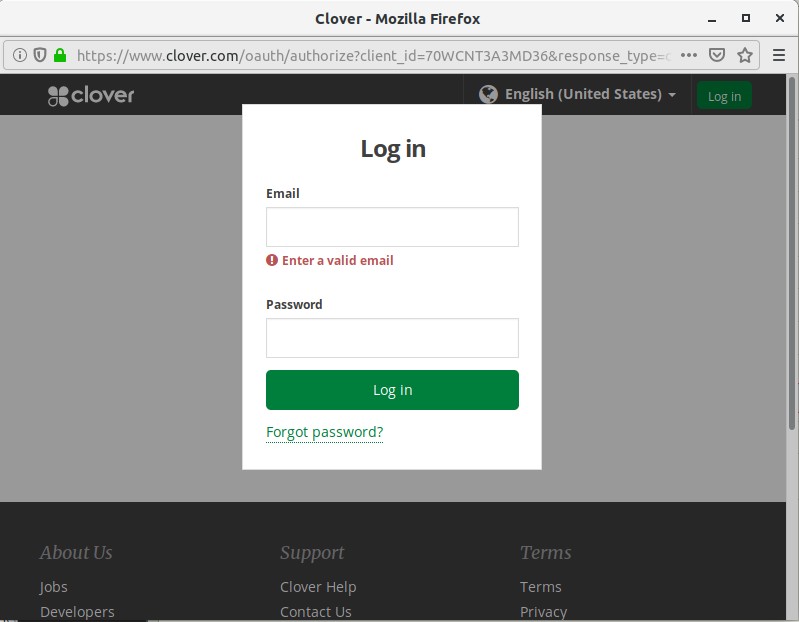Maximize the Firefox window

(745, 18)
